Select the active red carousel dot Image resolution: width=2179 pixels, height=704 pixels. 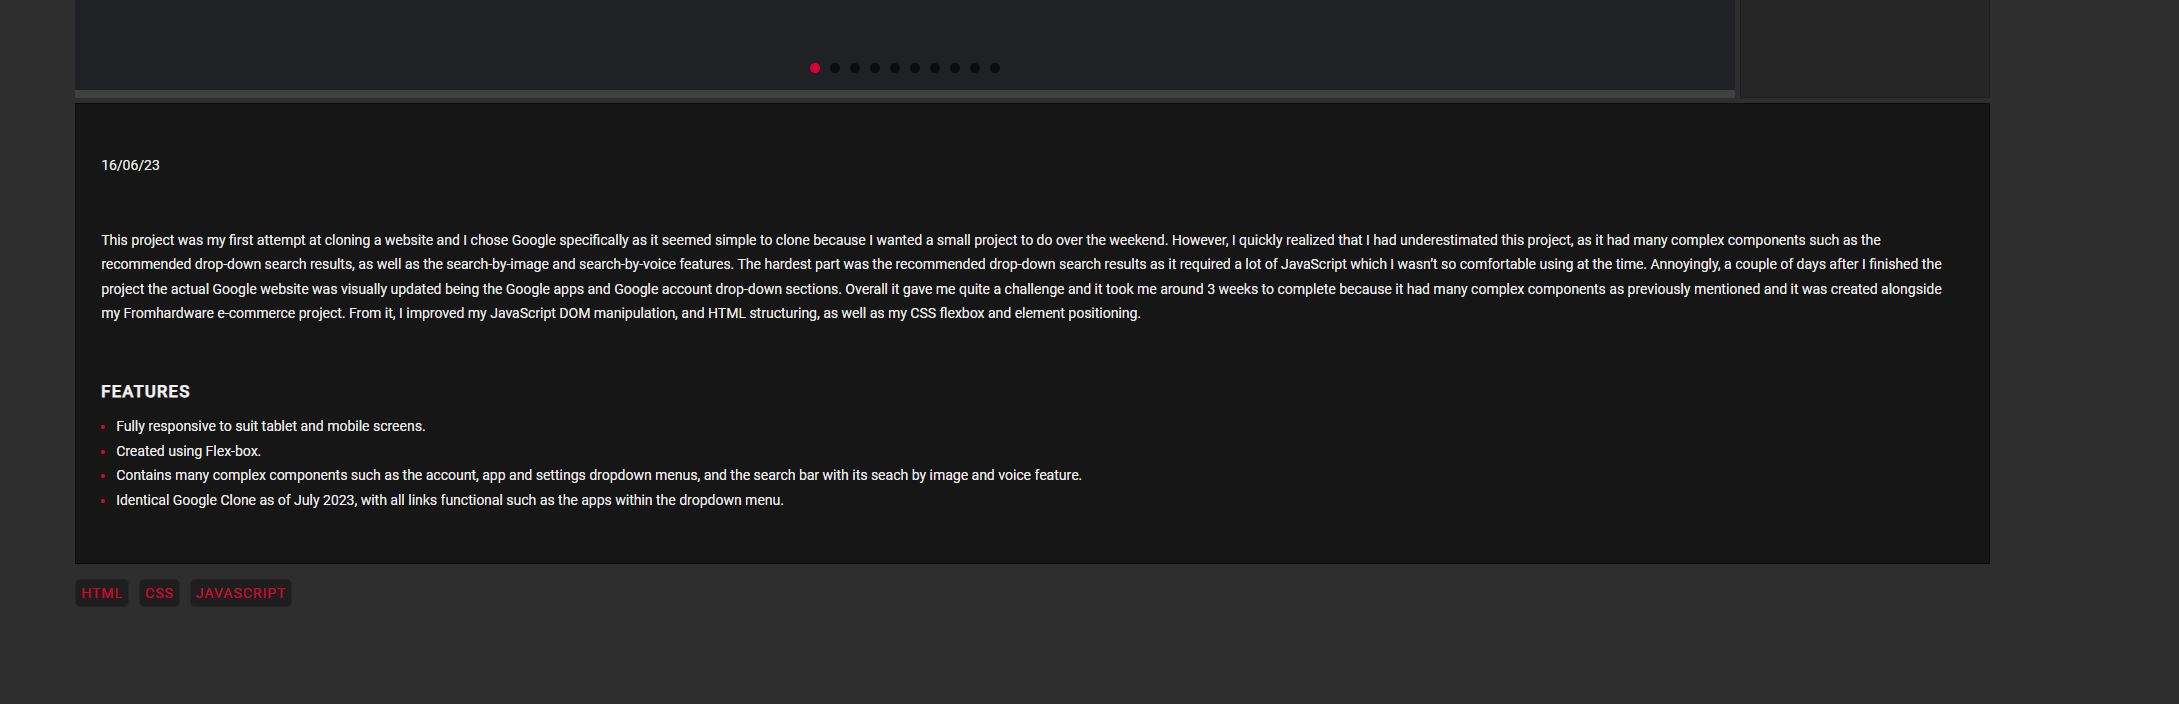815,68
